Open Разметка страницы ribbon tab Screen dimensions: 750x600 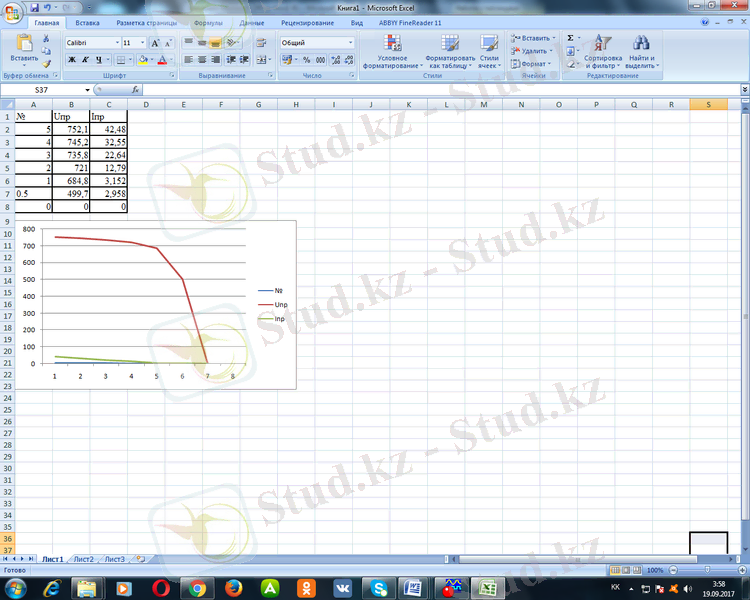coord(146,23)
